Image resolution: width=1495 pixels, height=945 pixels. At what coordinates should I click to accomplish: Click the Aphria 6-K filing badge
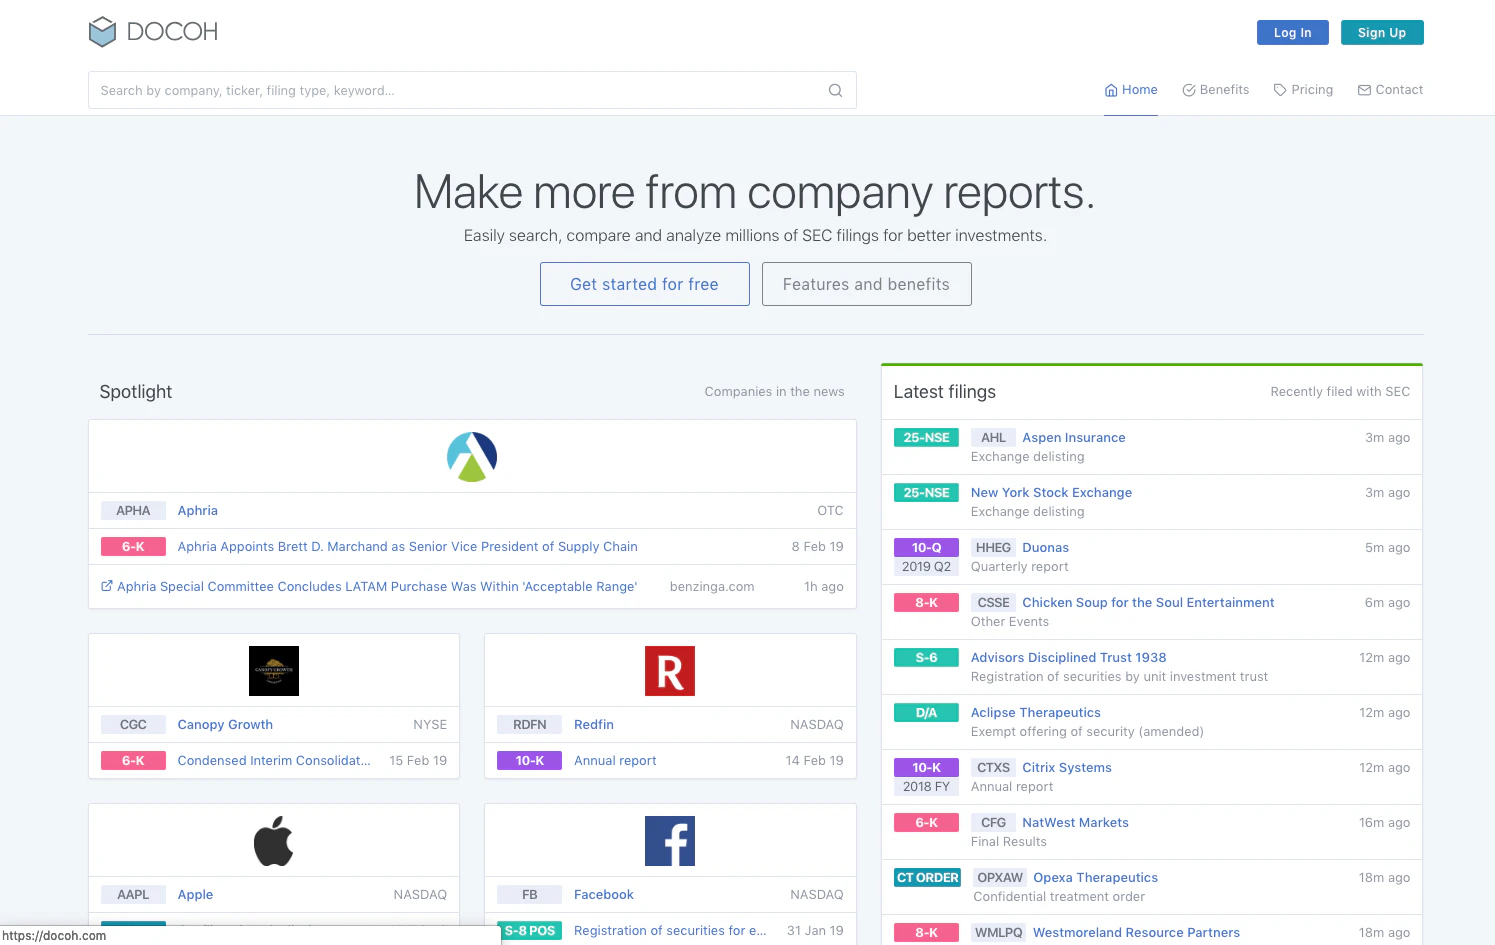click(x=133, y=547)
